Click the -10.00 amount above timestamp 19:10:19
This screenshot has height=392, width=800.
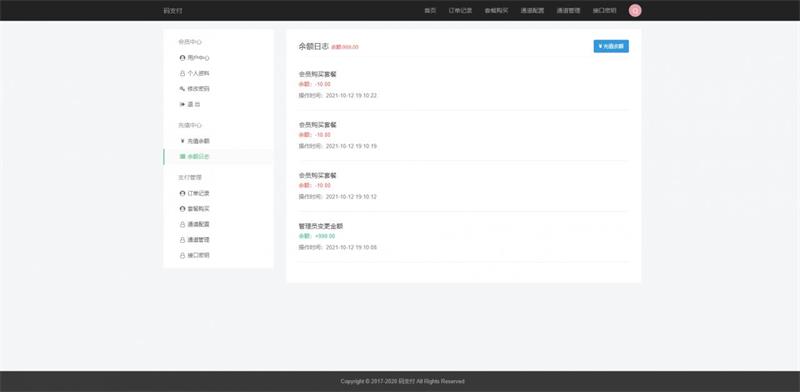[322, 135]
